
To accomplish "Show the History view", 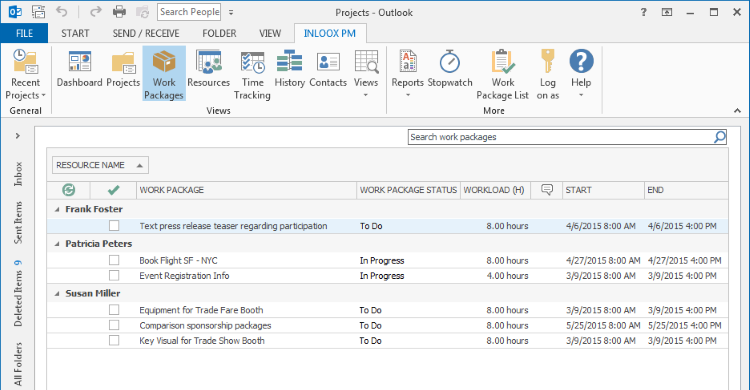I will tap(289, 69).
